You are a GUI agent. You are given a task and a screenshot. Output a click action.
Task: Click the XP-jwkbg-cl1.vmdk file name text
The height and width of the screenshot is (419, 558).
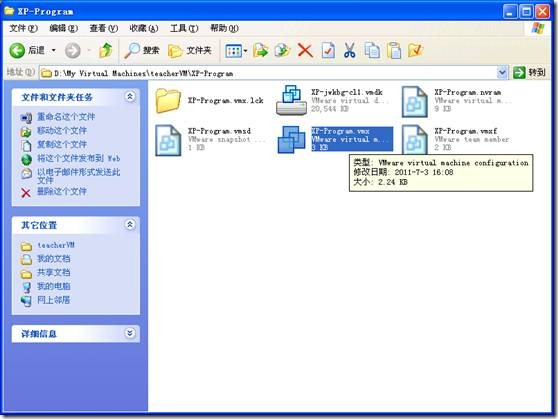click(x=347, y=92)
